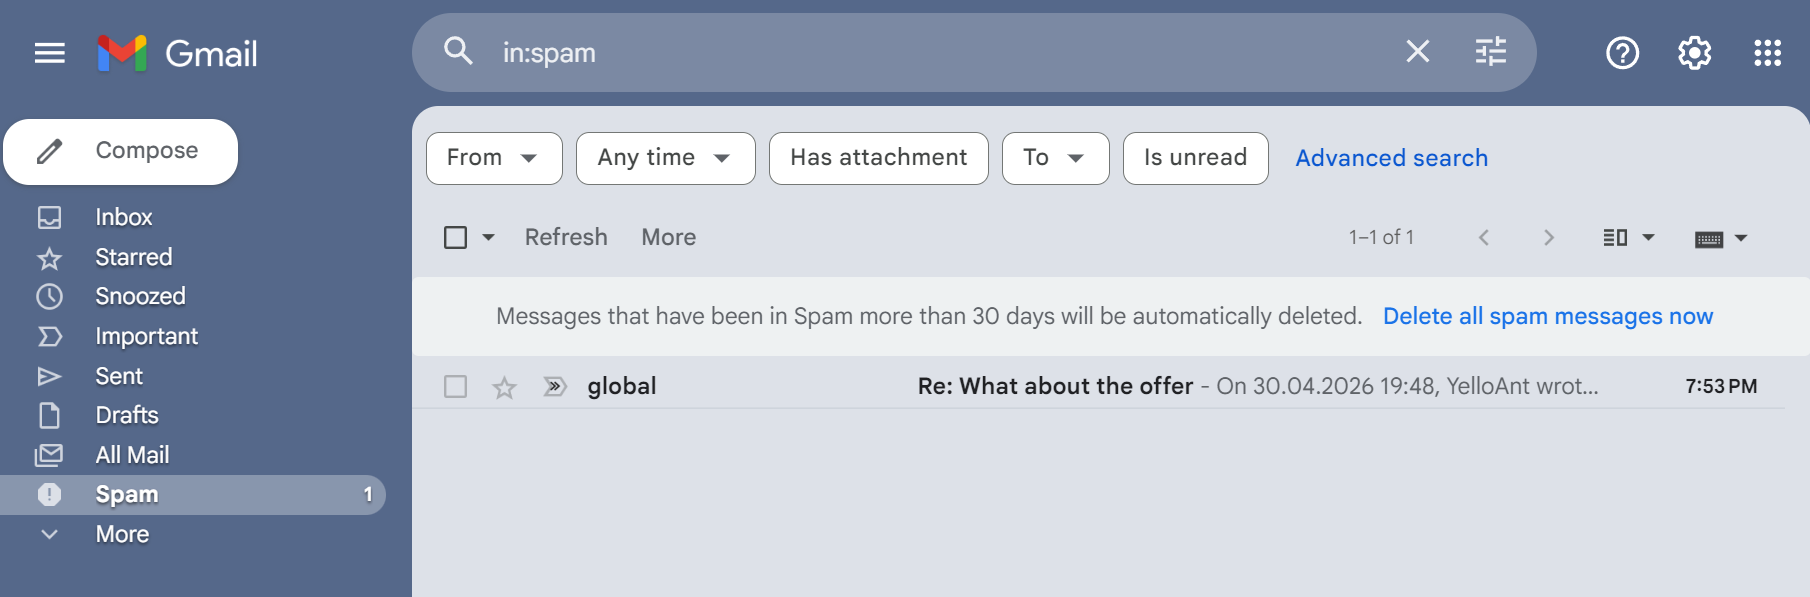This screenshot has height=597, width=1810.
Task: Open the Advanced search link
Action: click(x=1391, y=158)
